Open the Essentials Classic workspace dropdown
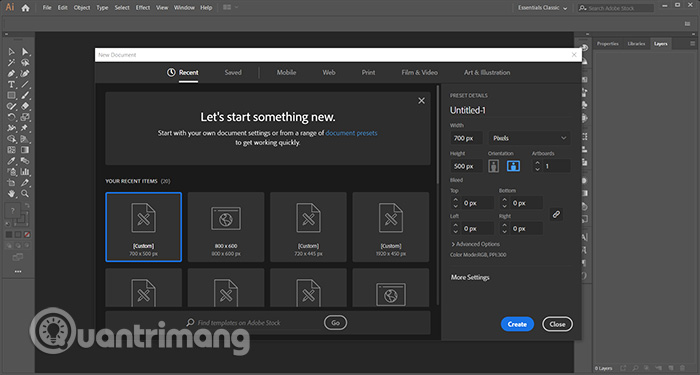 pyautogui.click(x=542, y=8)
